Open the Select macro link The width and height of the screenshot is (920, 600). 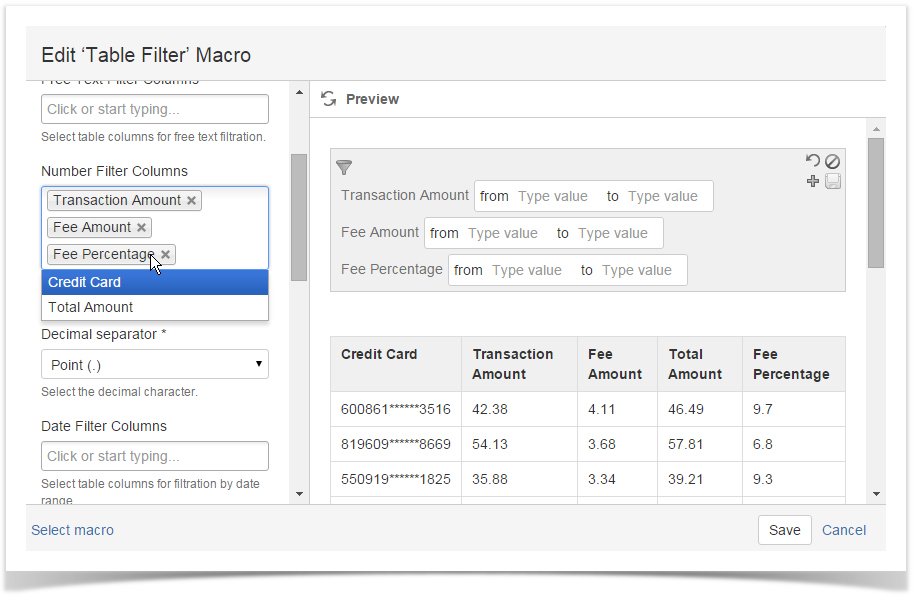[72, 530]
